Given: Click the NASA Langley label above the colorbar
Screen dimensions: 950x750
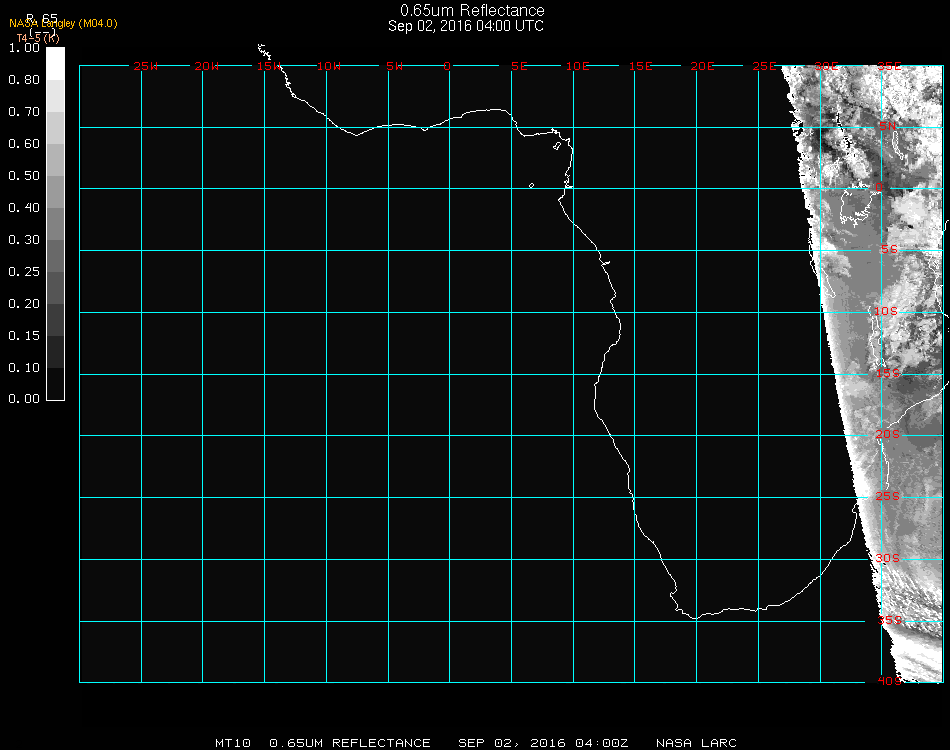Looking at the screenshot, I should click(63, 23).
